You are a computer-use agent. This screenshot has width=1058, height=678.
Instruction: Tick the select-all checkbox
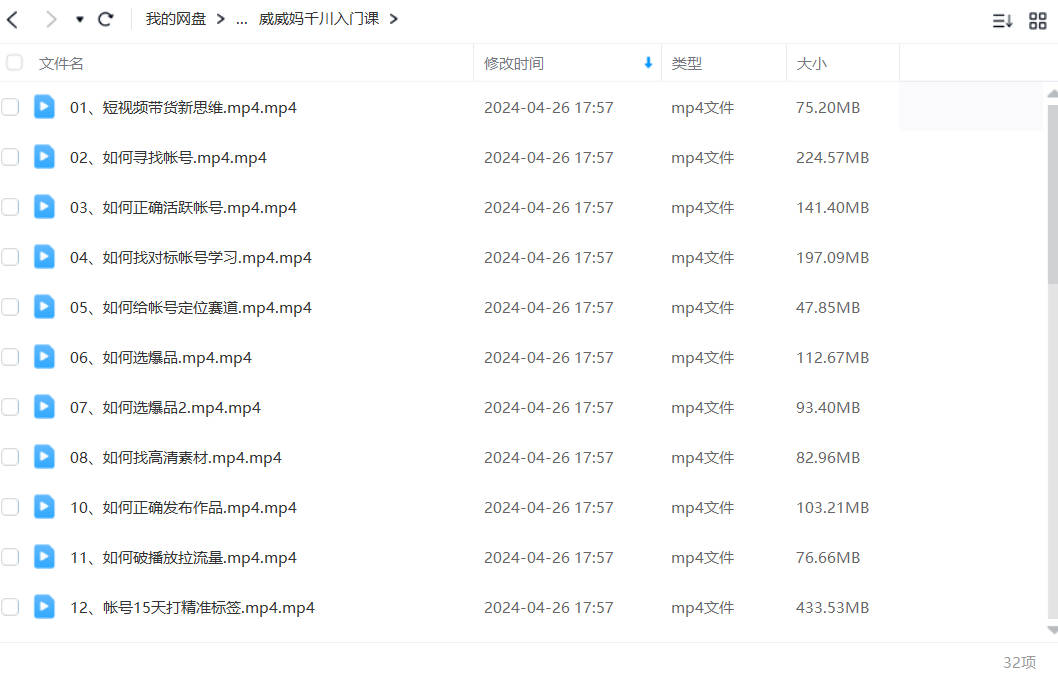14,63
